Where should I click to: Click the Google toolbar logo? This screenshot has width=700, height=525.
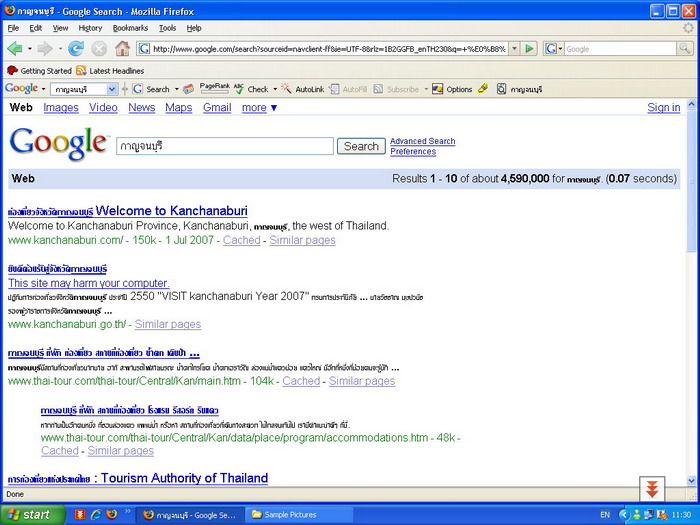coord(21,88)
